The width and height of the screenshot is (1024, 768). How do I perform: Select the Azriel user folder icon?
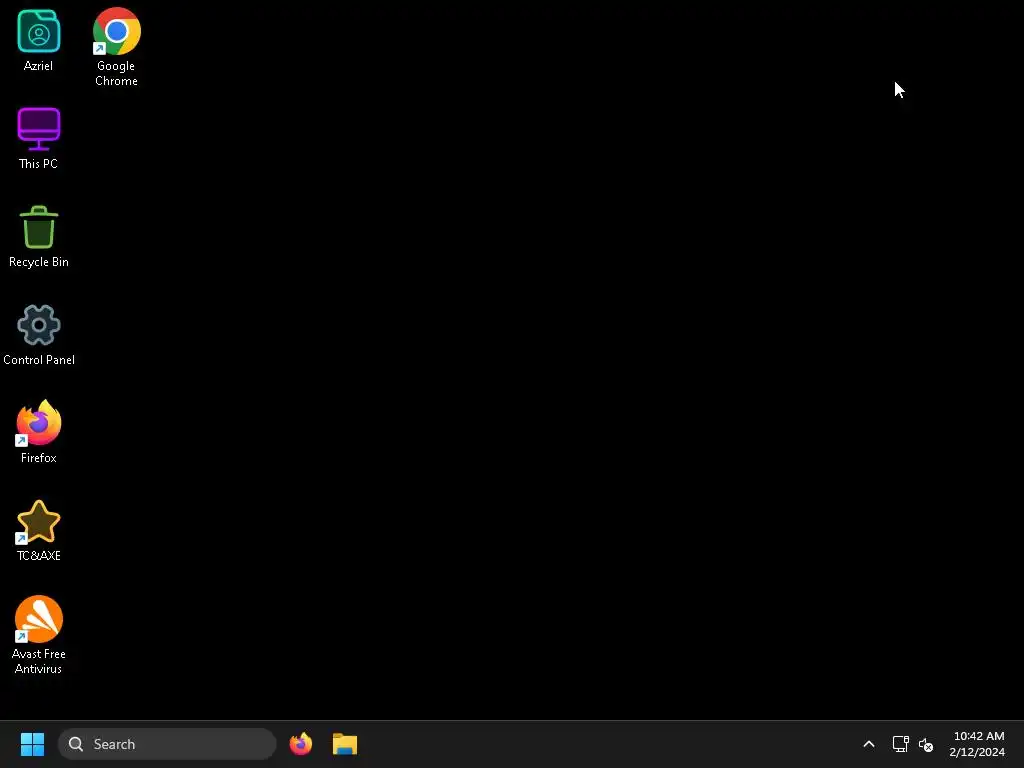[x=39, y=31]
